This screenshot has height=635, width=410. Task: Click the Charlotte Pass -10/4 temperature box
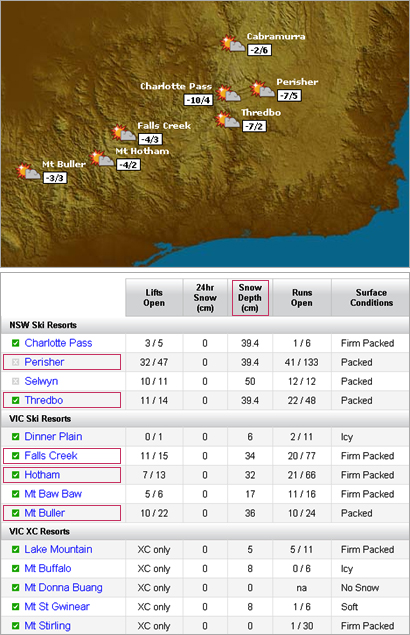tap(199, 100)
